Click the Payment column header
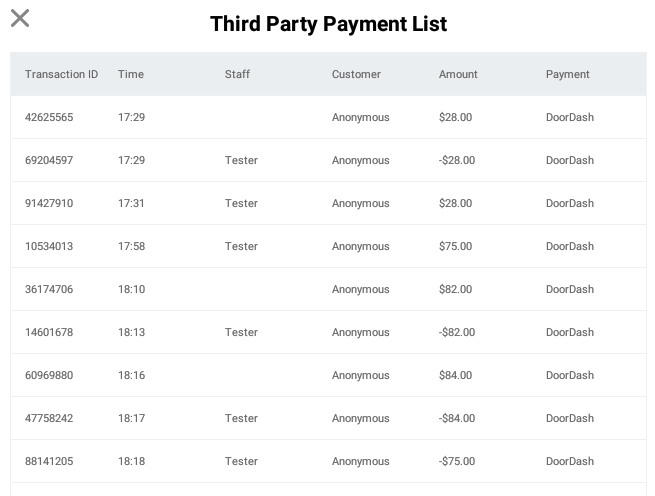The image size is (655, 496). pos(567,74)
